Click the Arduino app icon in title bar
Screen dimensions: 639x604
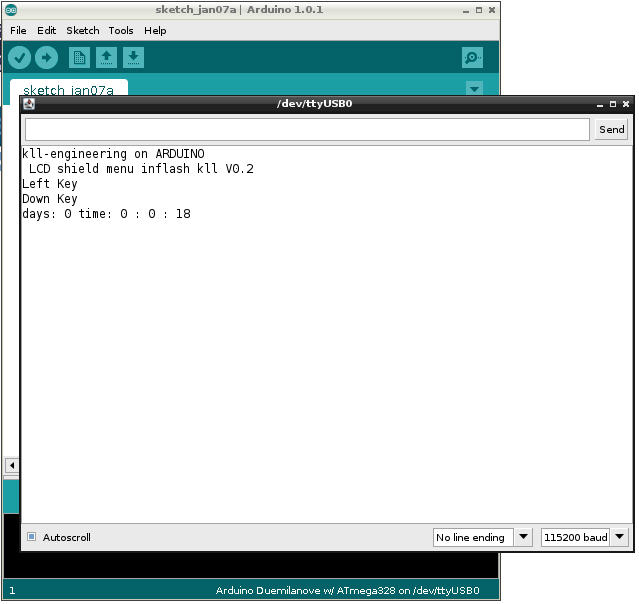pos(10,9)
